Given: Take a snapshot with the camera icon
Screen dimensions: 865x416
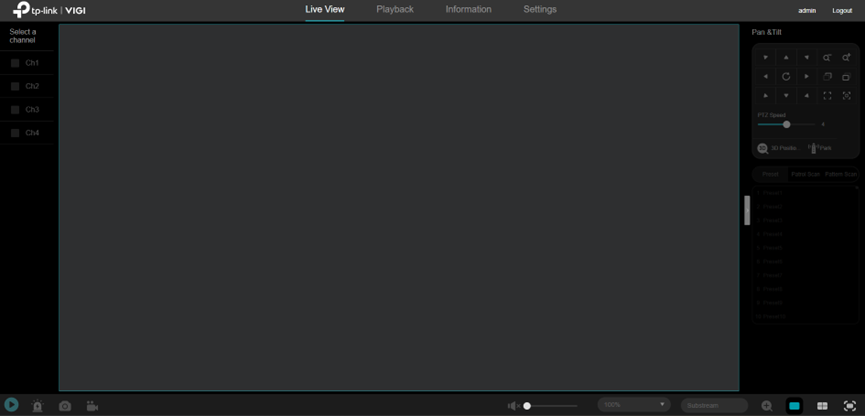Looking at the screenshot, I should click(x=65, y=406).
